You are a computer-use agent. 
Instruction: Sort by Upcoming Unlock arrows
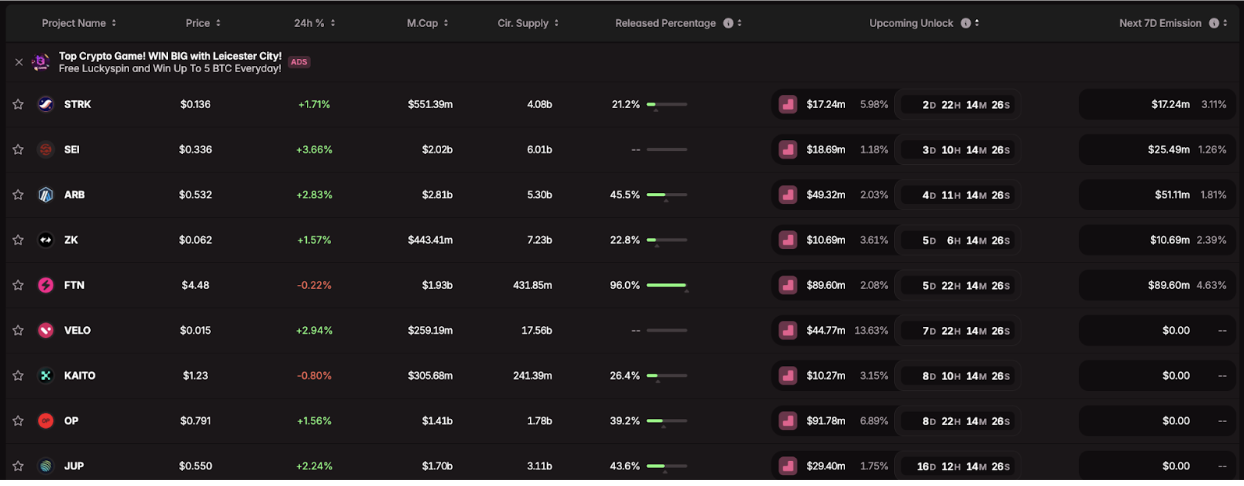[x=977, y=23]
